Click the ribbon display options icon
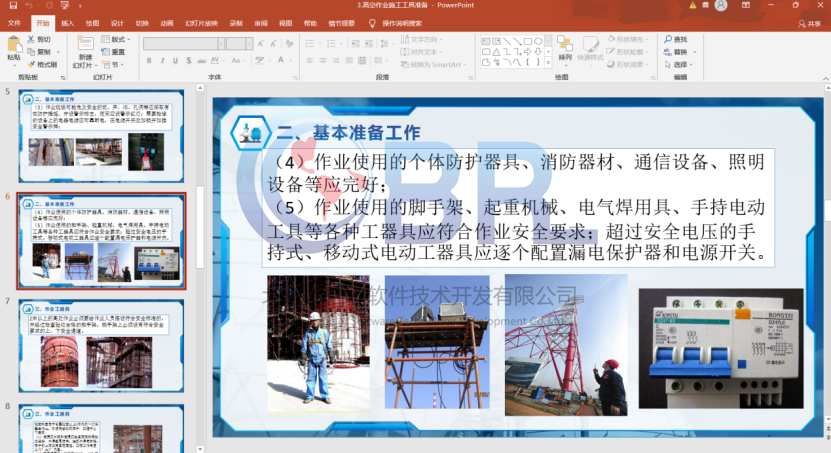 (x=746, y=5)
